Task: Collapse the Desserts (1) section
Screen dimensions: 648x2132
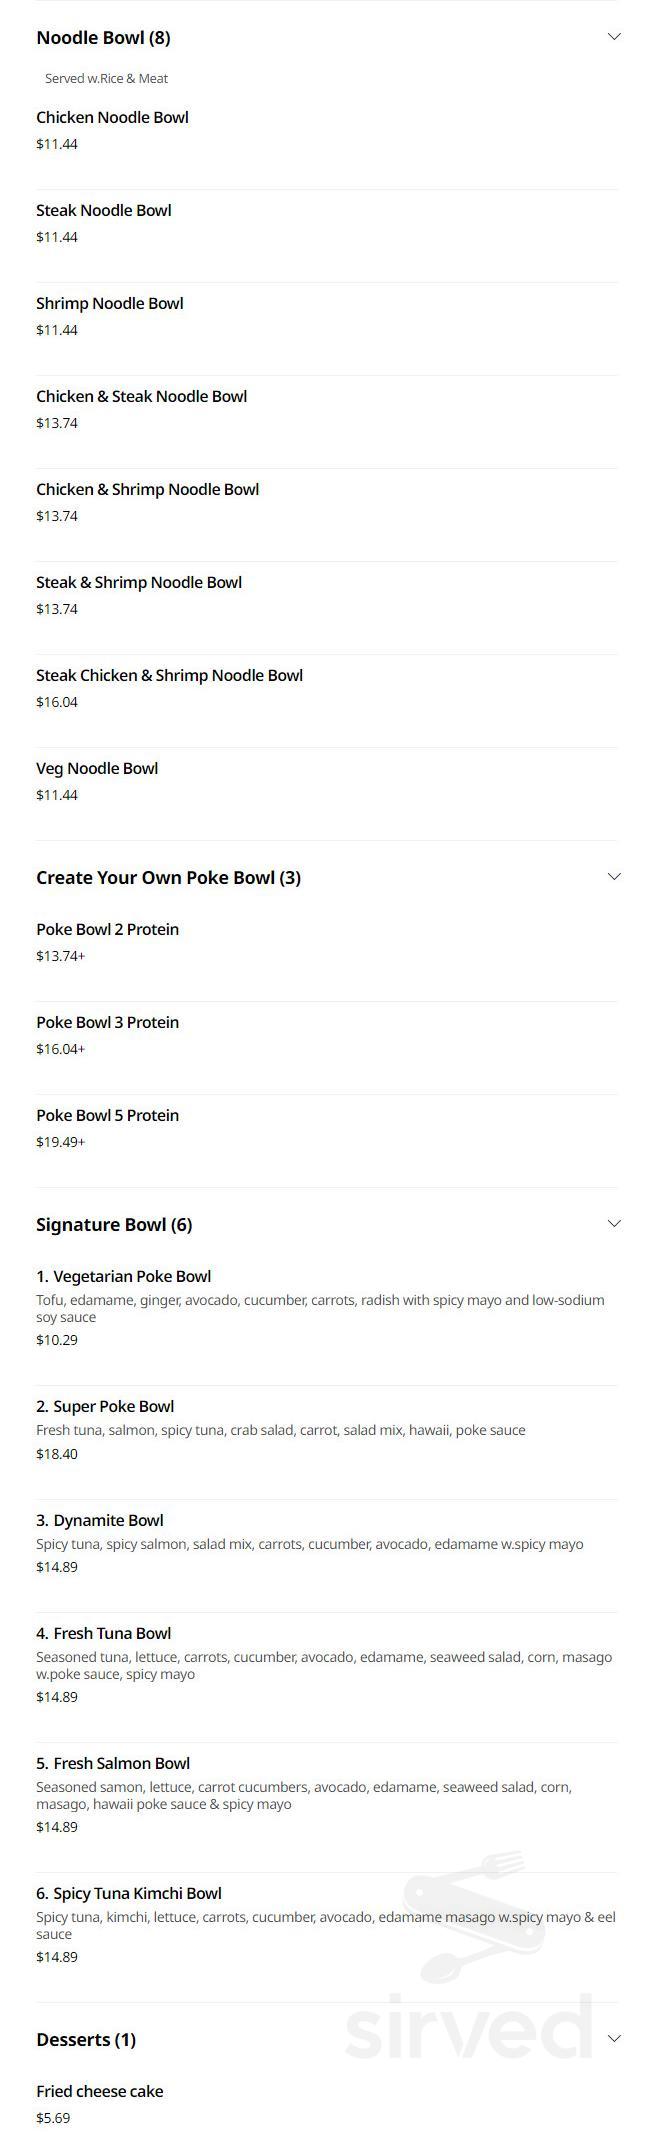Action: (x=614, y=2038)
